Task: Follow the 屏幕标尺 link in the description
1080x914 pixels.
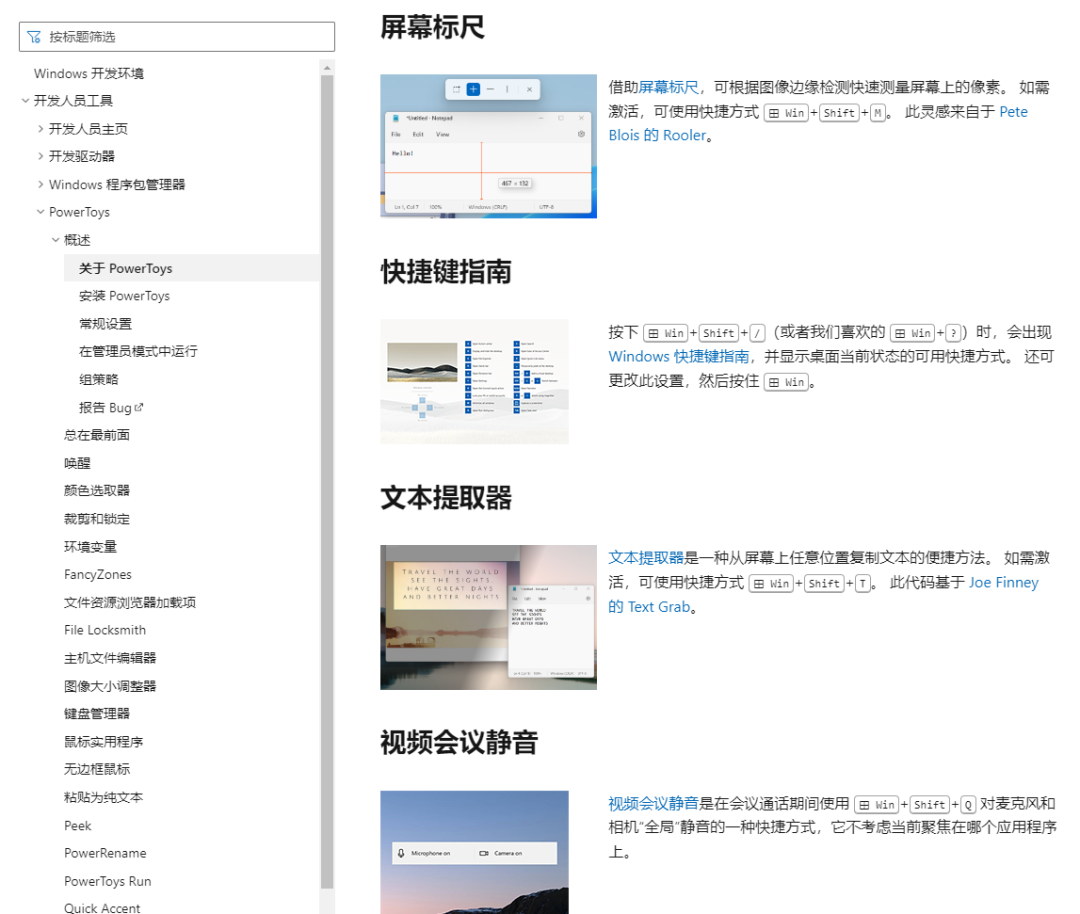Action: 668,87
